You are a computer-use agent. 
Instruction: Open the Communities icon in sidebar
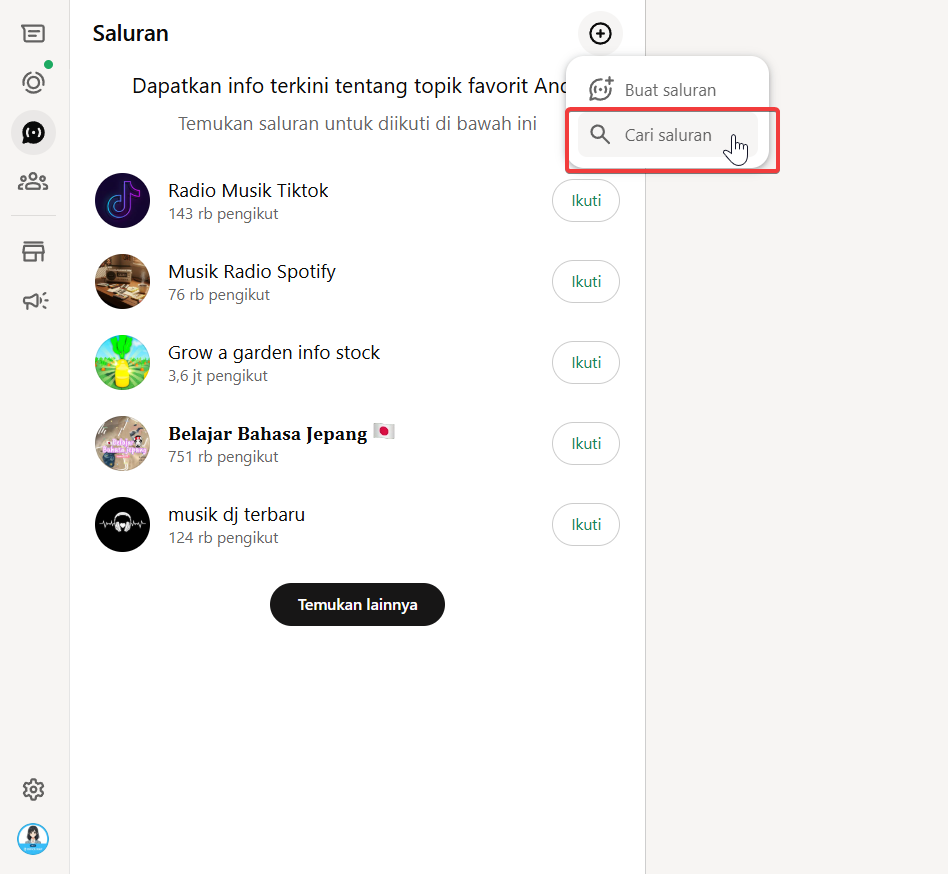tap(33, 181)
